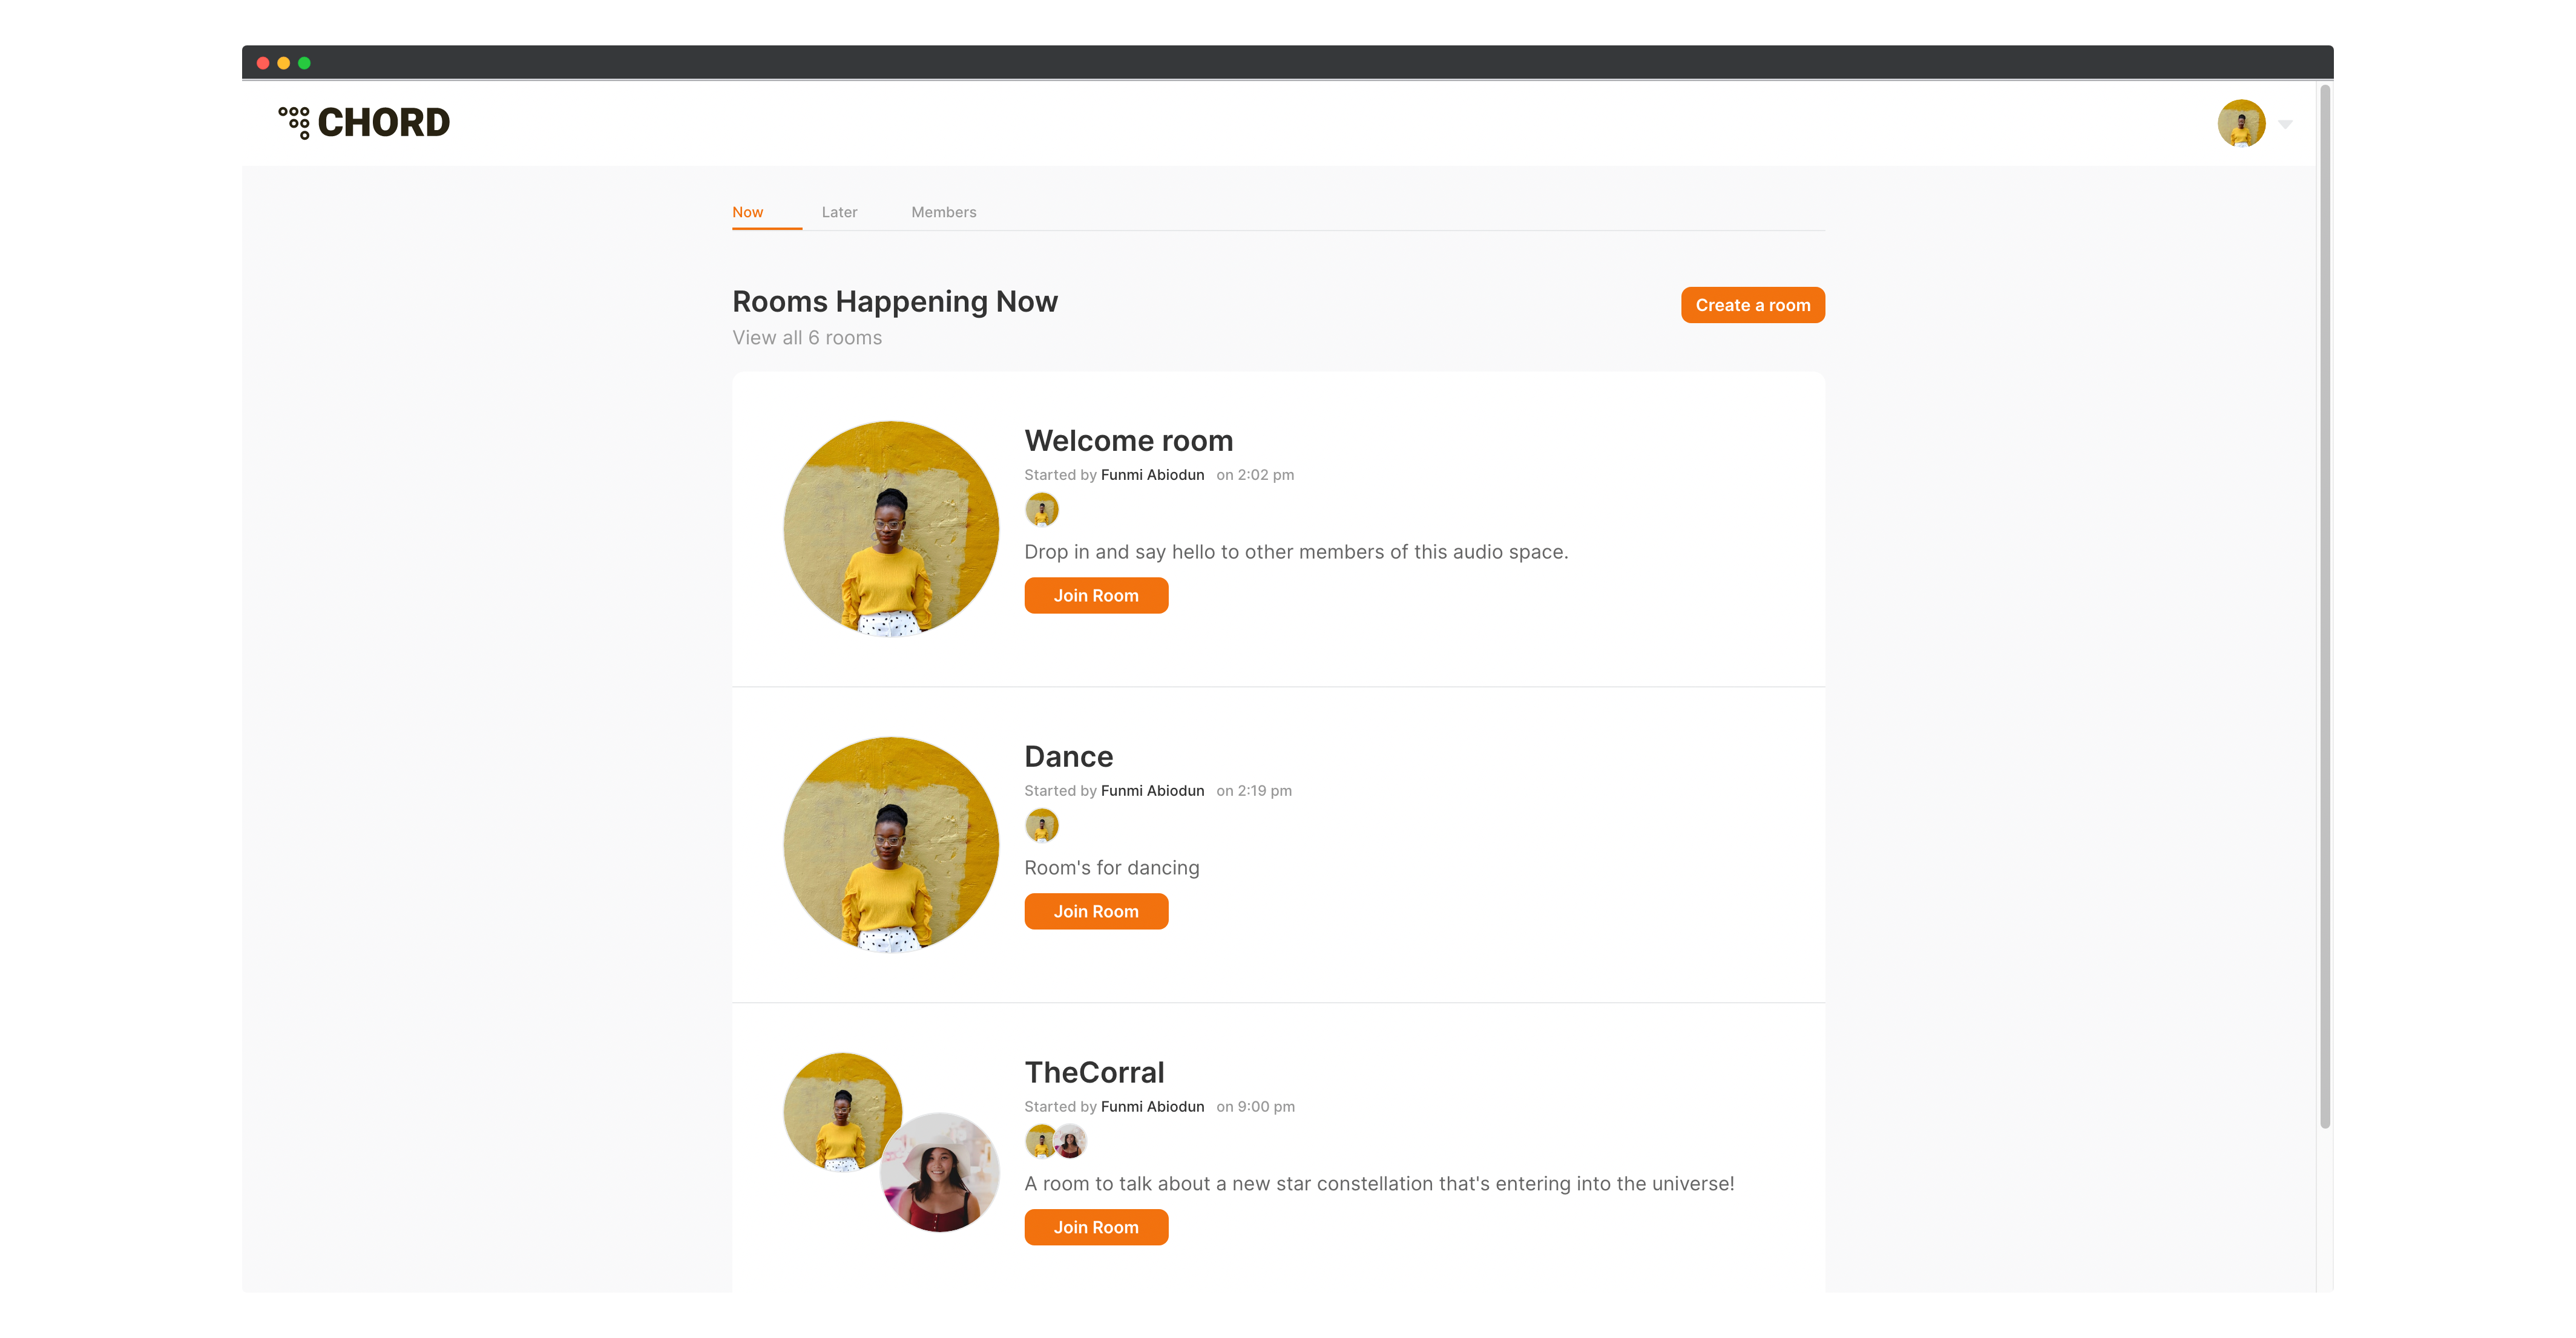The image size is (2576, 1338).
Task: Open the Welcome room title
Action: (1128, 441)
